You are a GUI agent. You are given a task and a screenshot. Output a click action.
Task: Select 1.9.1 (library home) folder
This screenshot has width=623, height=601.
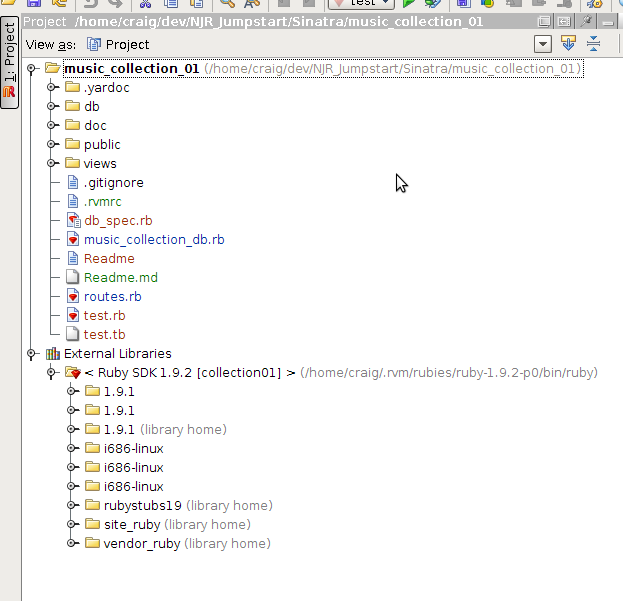pyautogui.click(x=165, y=430)
